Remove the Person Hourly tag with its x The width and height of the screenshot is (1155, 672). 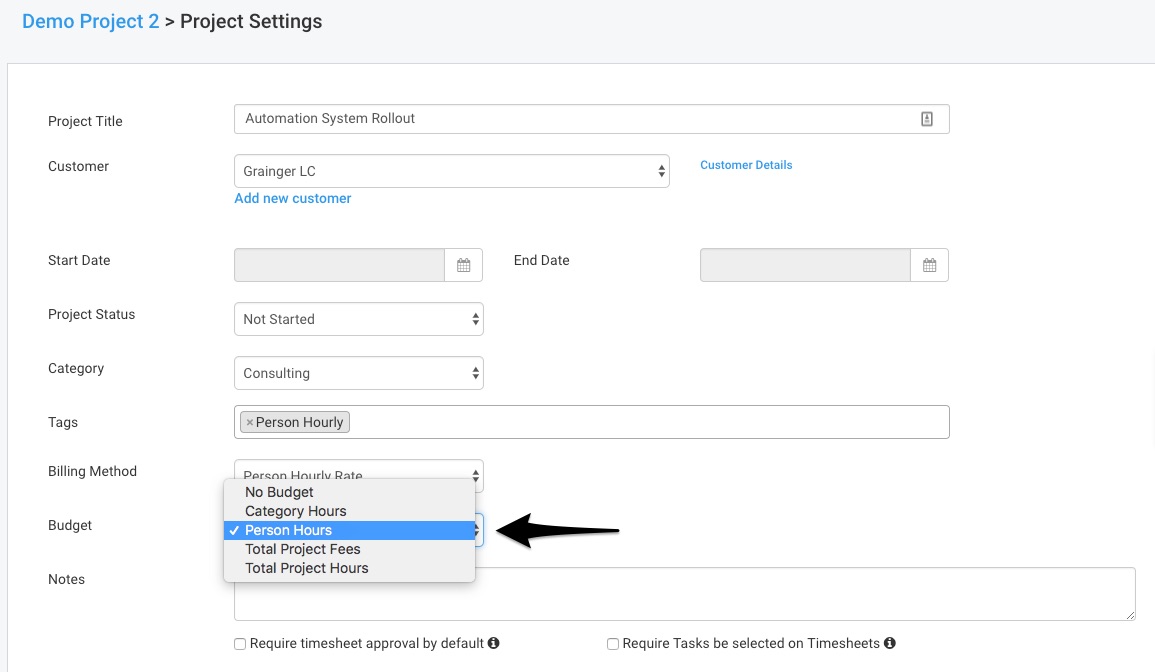250,423
